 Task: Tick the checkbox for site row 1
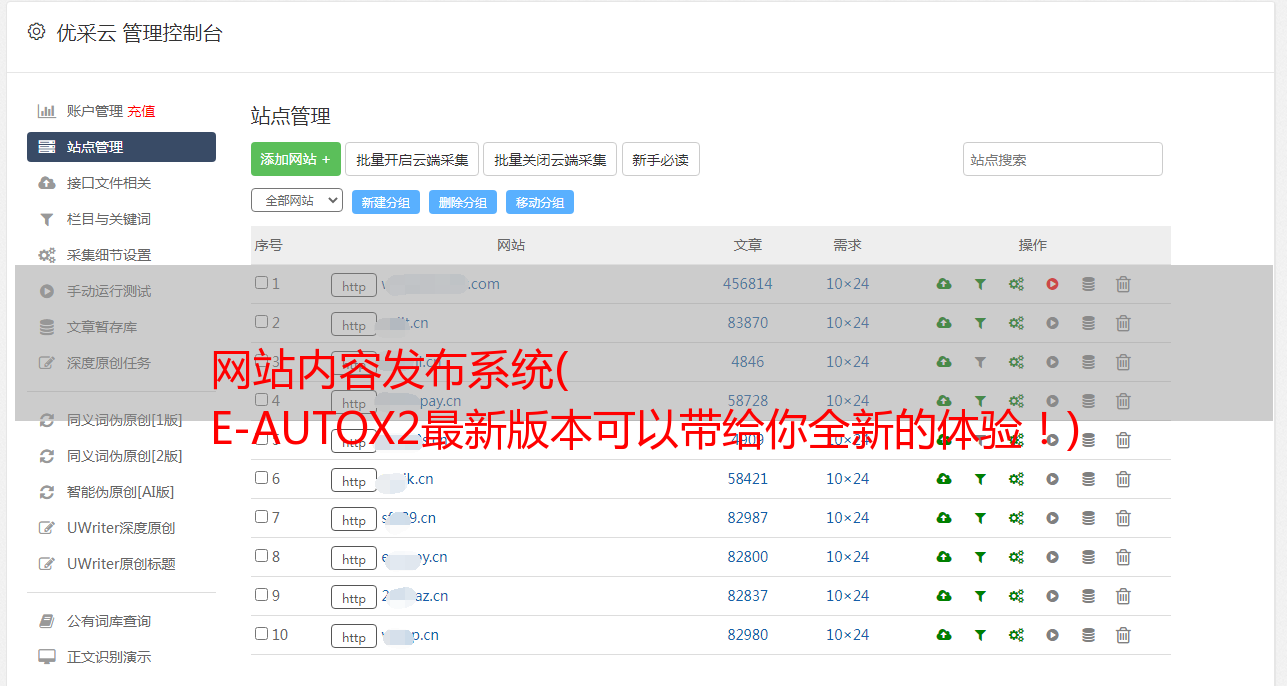pos(261,283)
